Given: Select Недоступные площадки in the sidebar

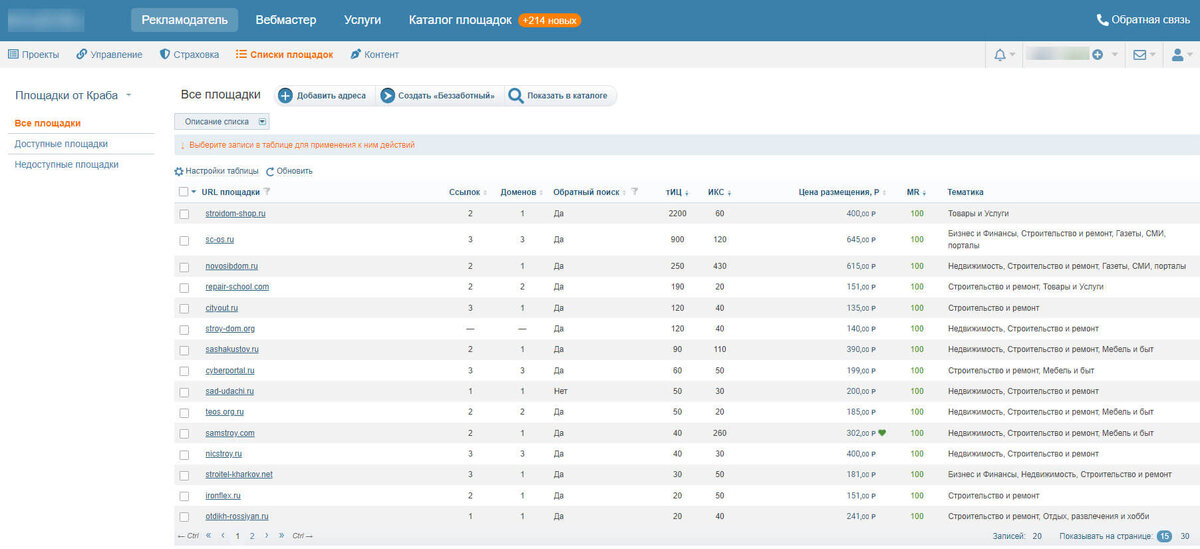Looking at the screenshot, I should coord(67,164).
